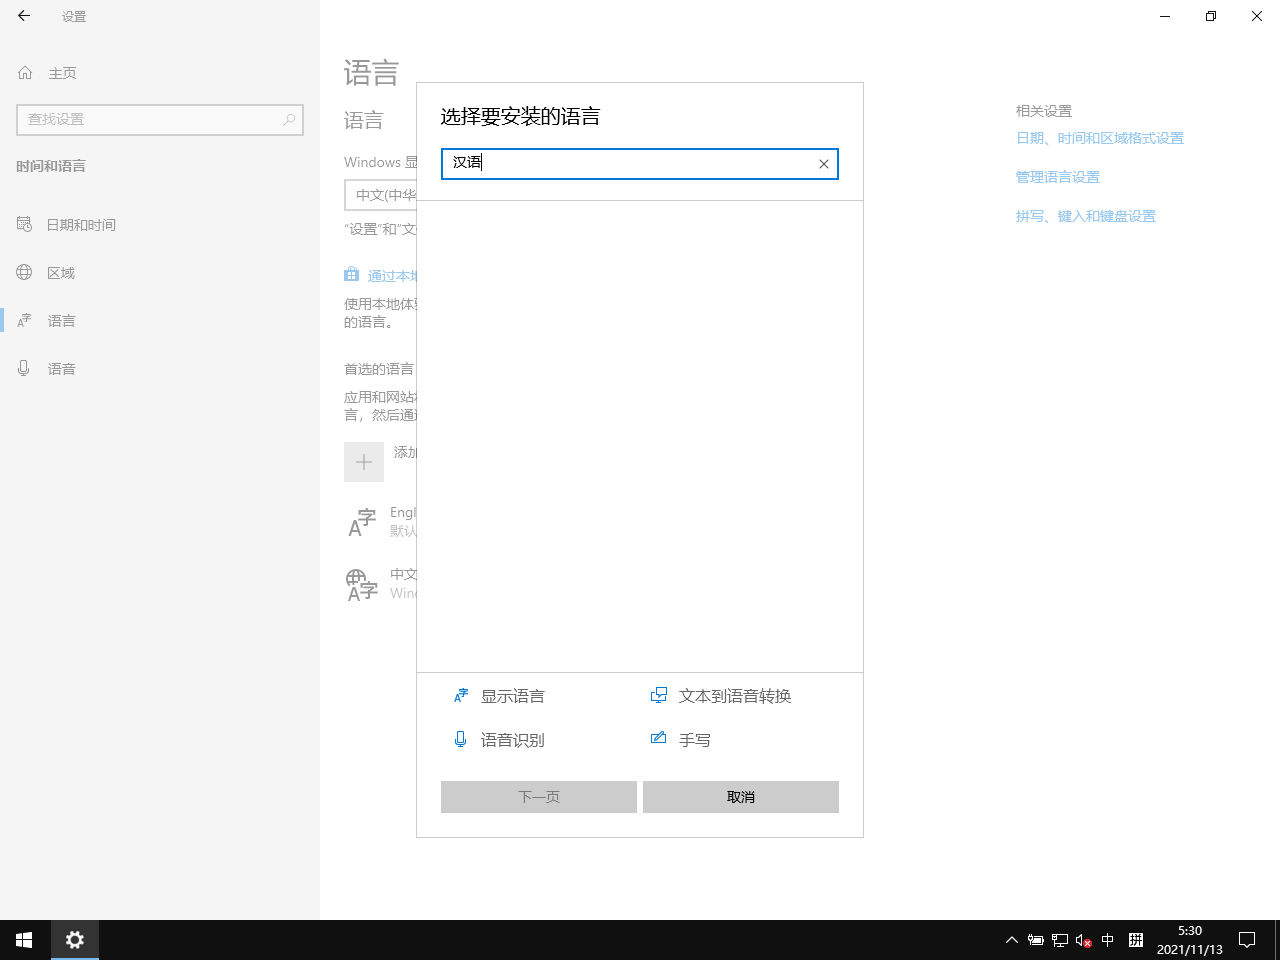Click the Settings gear taskbar icon
Viewport: 1280px width, 960px height.
(75, 940)
